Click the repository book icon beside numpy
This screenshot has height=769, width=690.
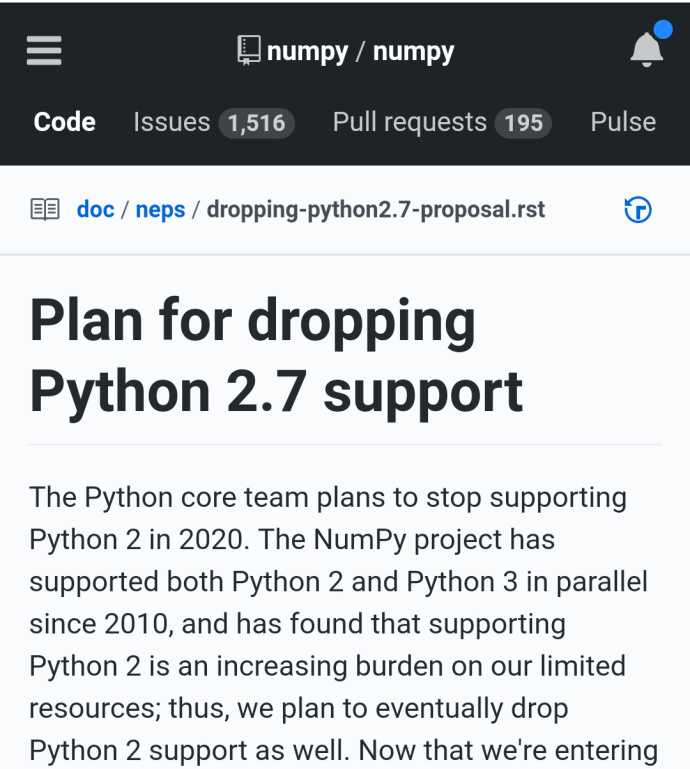click(x=249, y=50)
